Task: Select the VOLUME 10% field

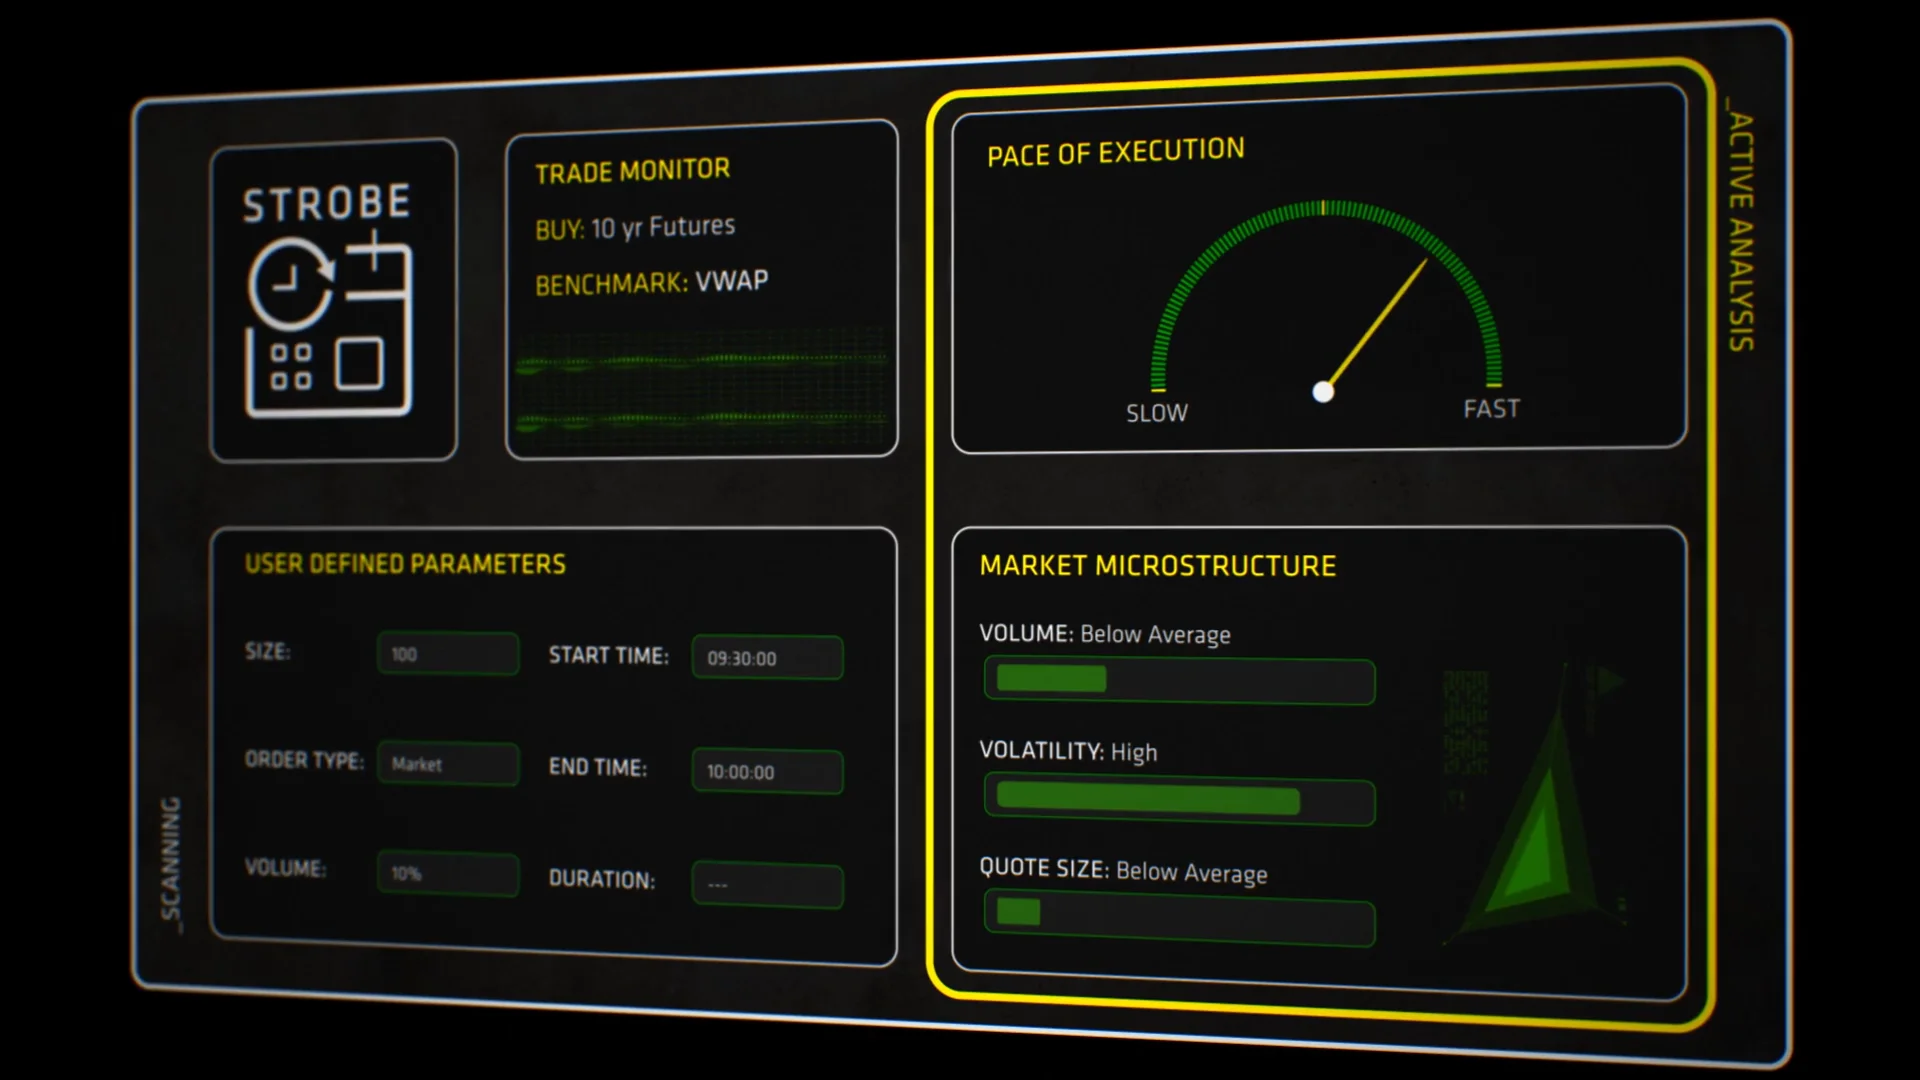Action: pos(448,874)
